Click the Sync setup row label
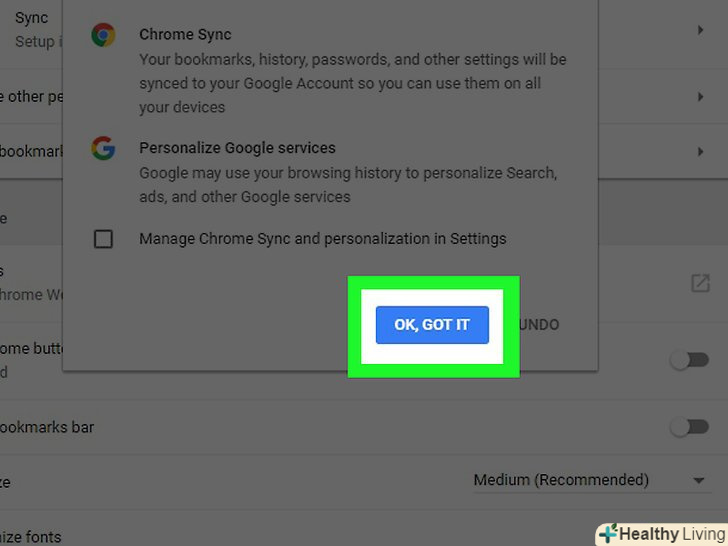The image size is (728, 546). [x=30, y=20]
